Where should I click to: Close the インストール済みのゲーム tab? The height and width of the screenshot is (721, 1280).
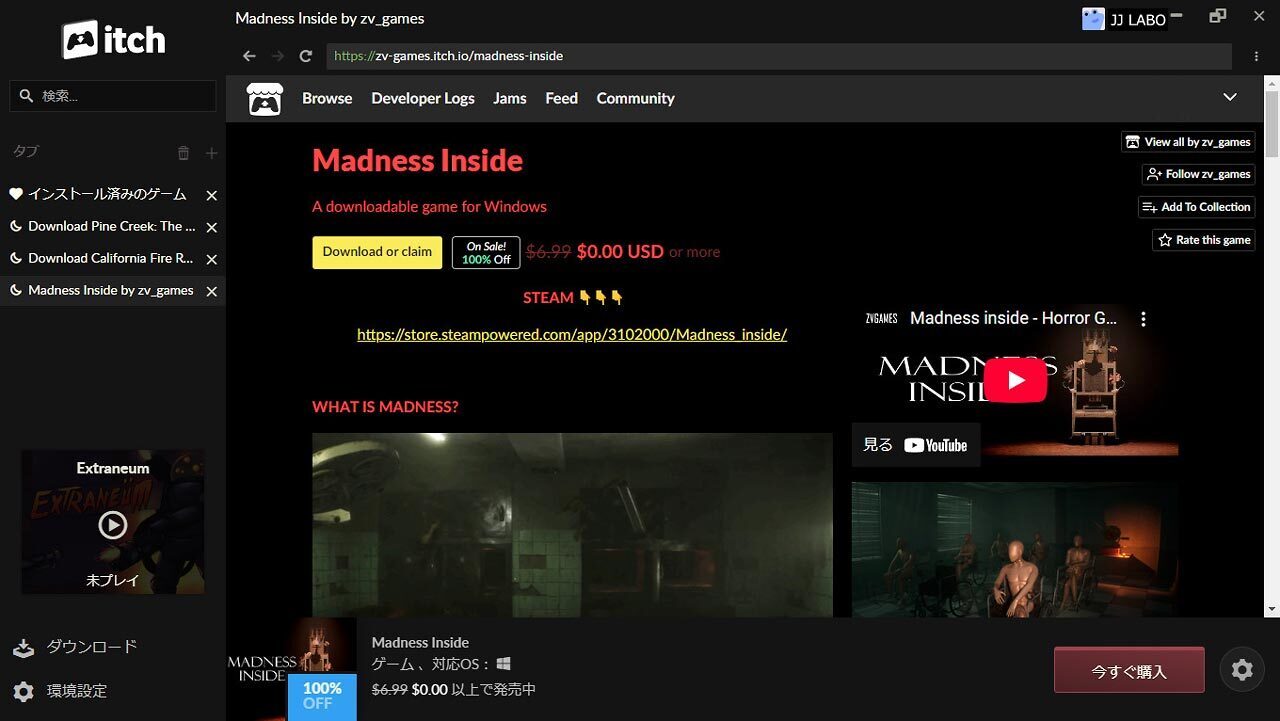(211, 196)
